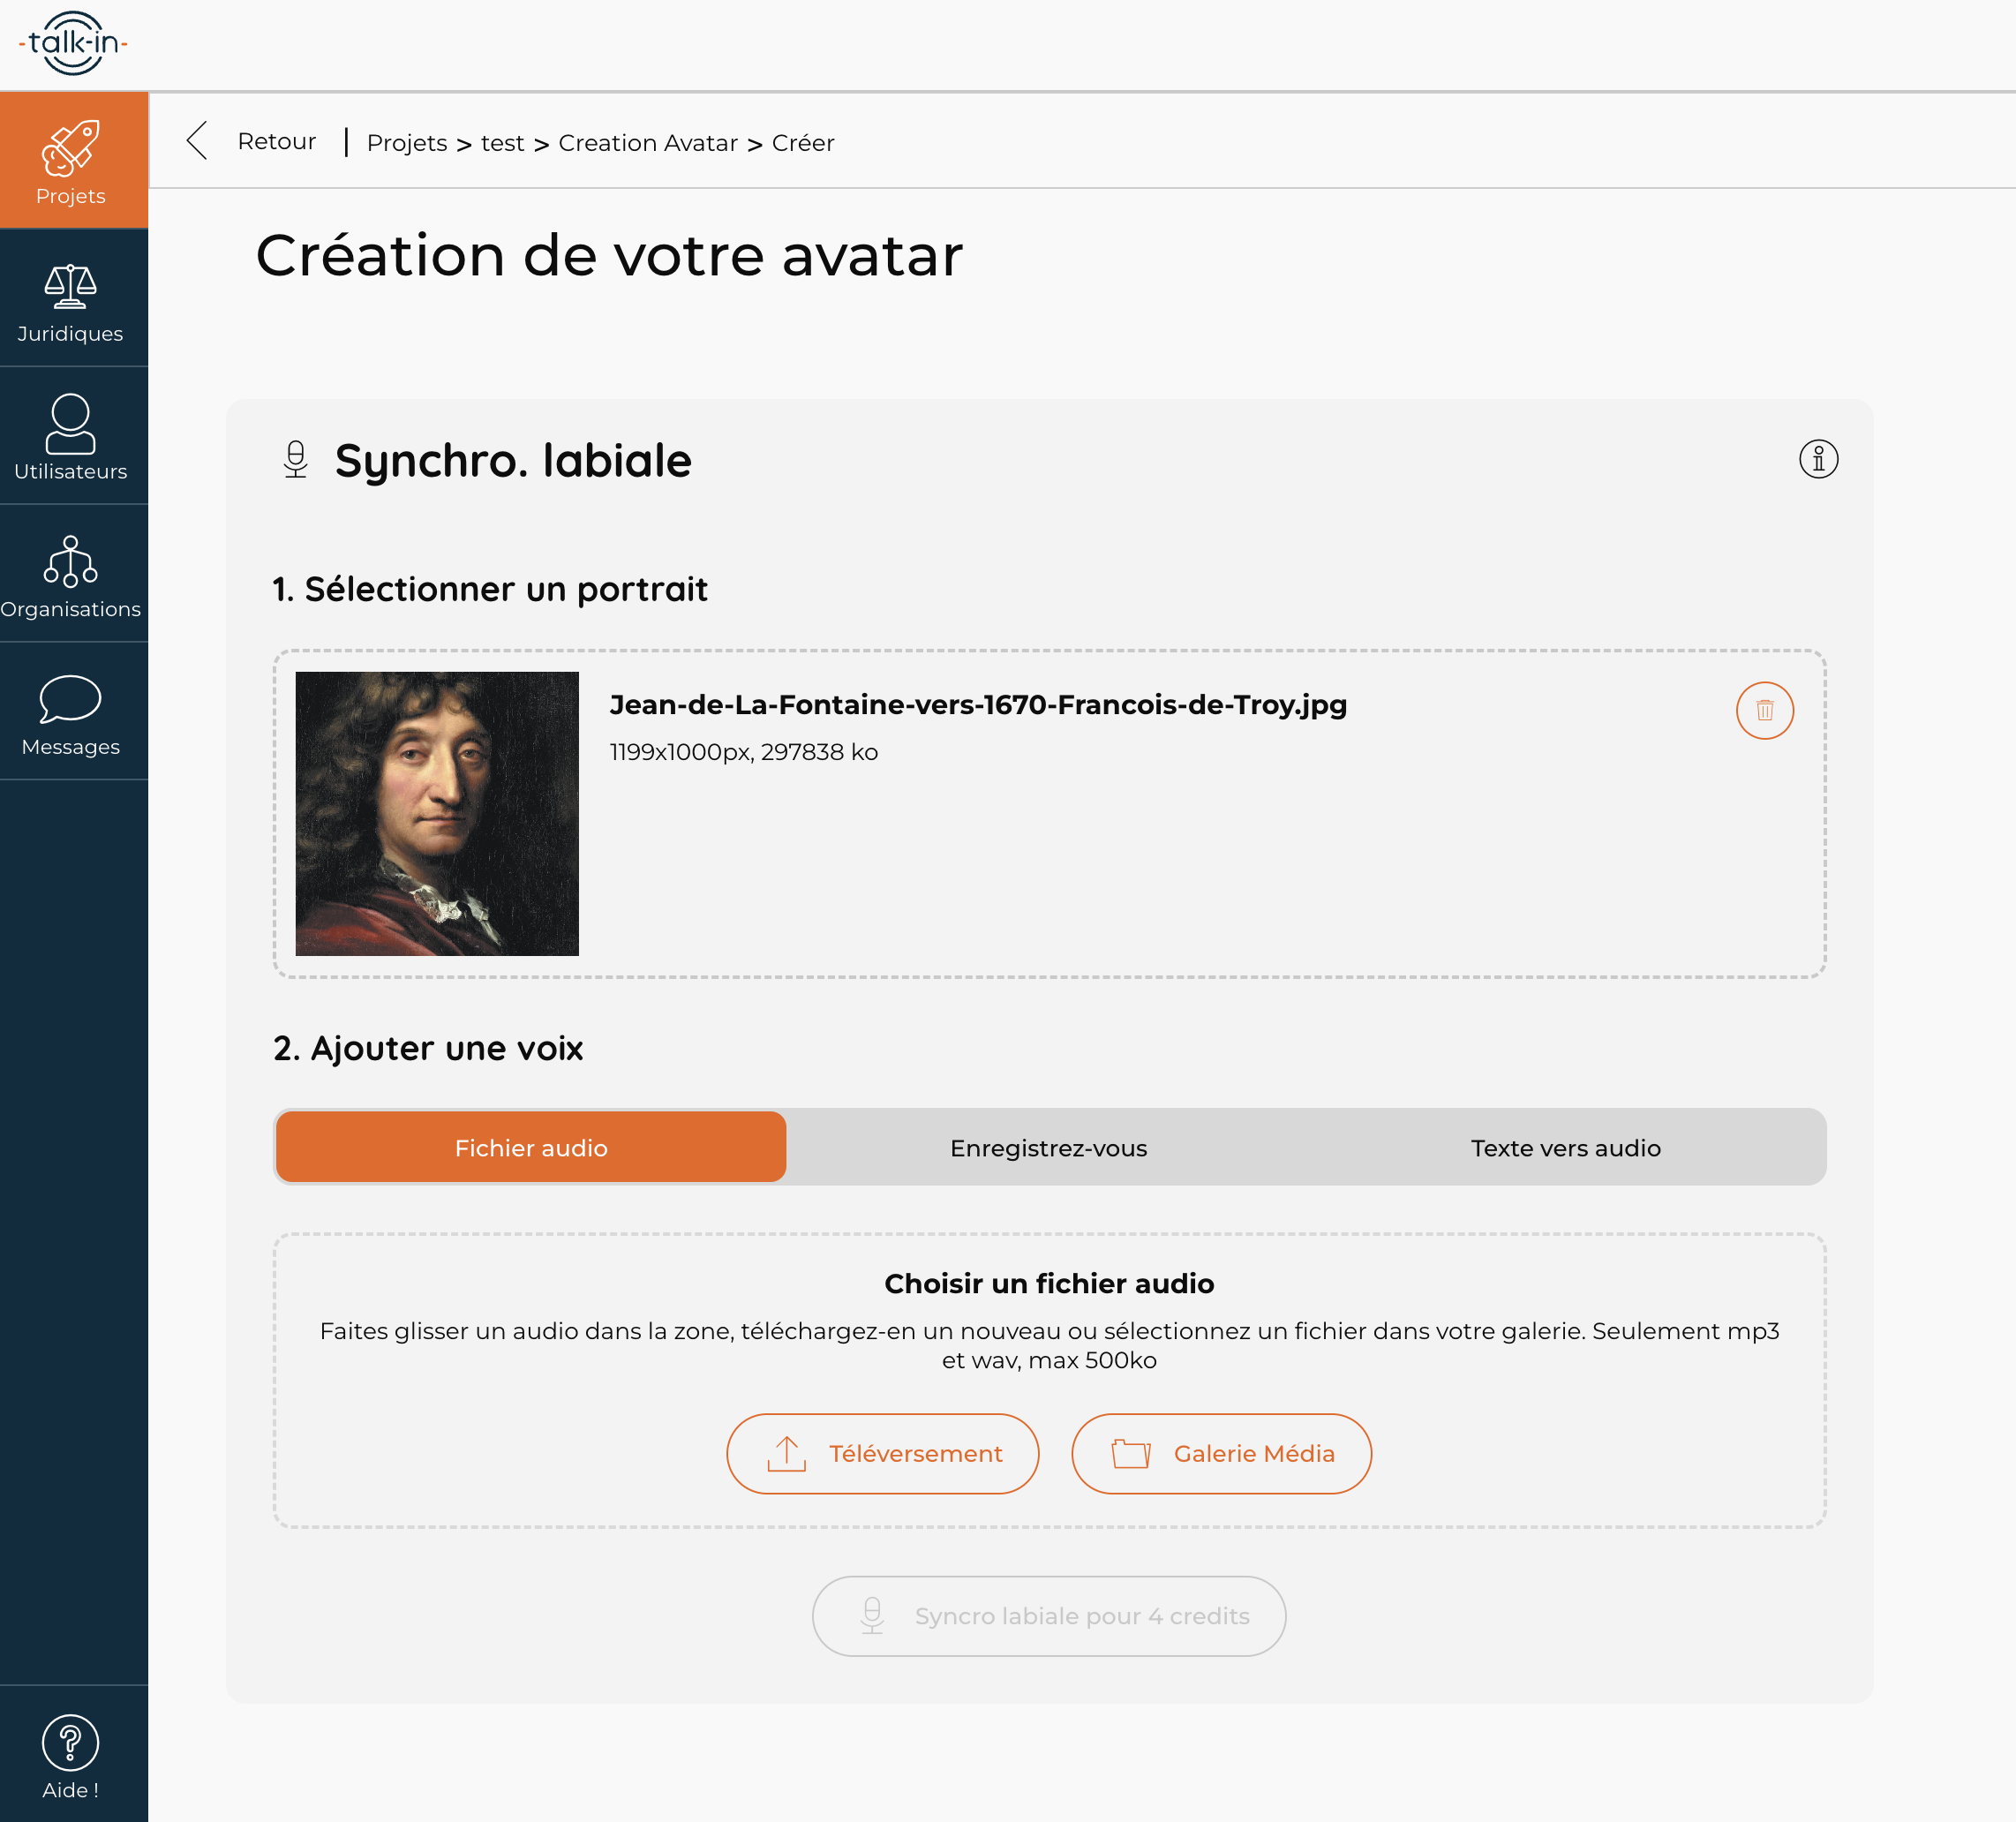Click the back chevron arrow beside Retour
Image resolution: width=2016 pixels, height=1822 pixels.
tap(198, 141)
